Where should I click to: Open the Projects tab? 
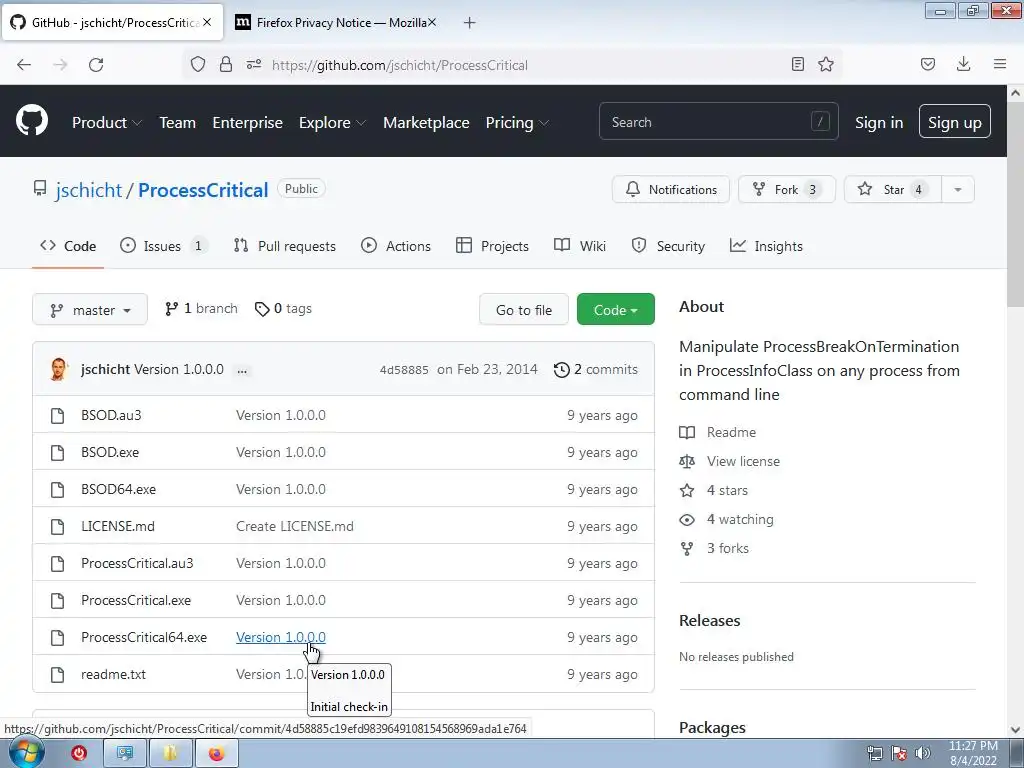click(492, 246)
